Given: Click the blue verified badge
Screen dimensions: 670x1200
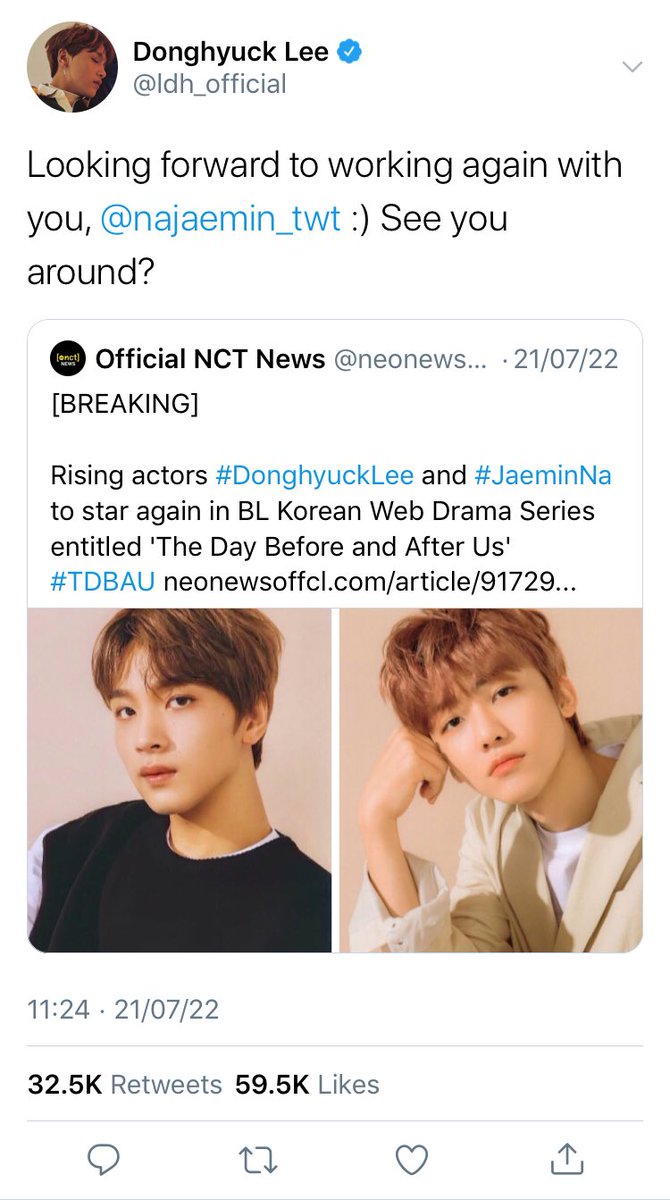Looking at the screenshot, I should (350, 51).
